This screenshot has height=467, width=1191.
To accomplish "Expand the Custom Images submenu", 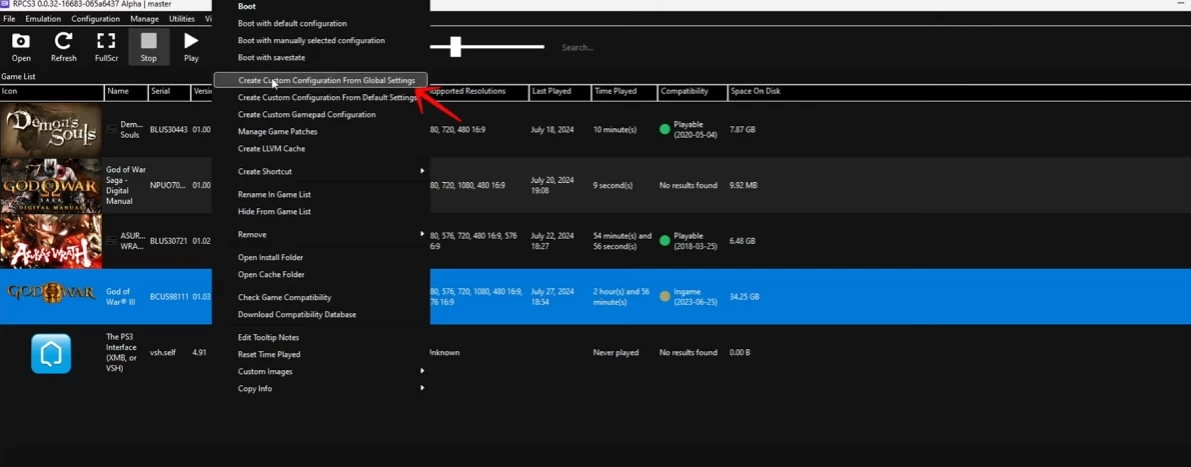I will (330, 372).
